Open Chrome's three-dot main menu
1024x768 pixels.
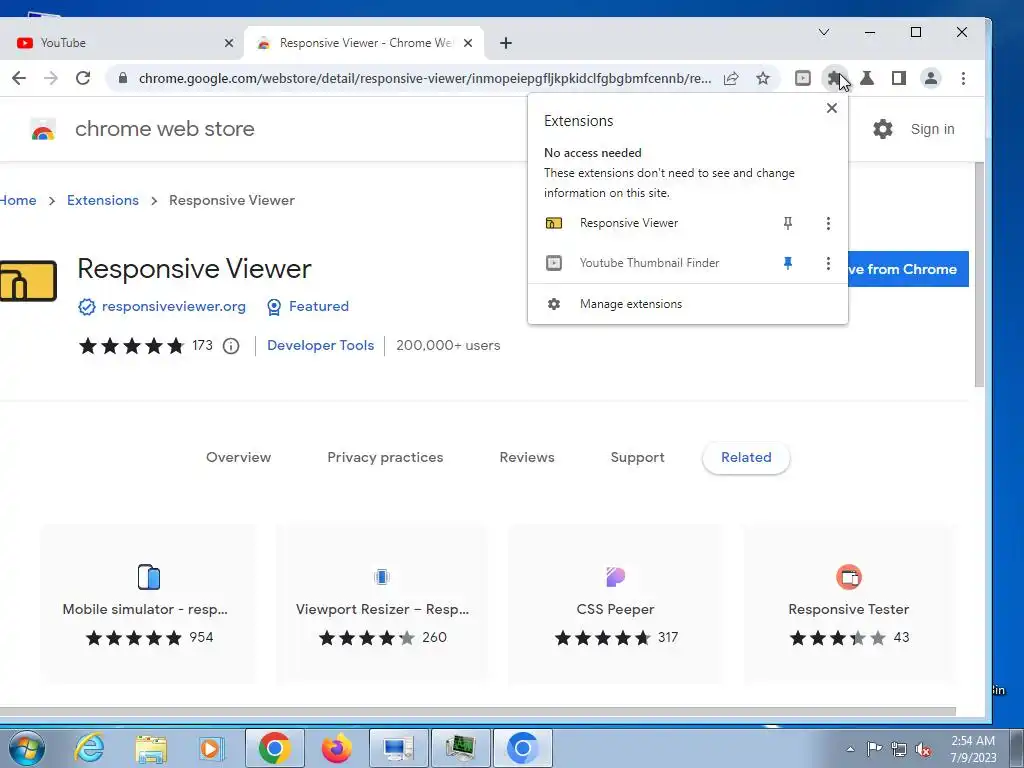tap(963, 78)
